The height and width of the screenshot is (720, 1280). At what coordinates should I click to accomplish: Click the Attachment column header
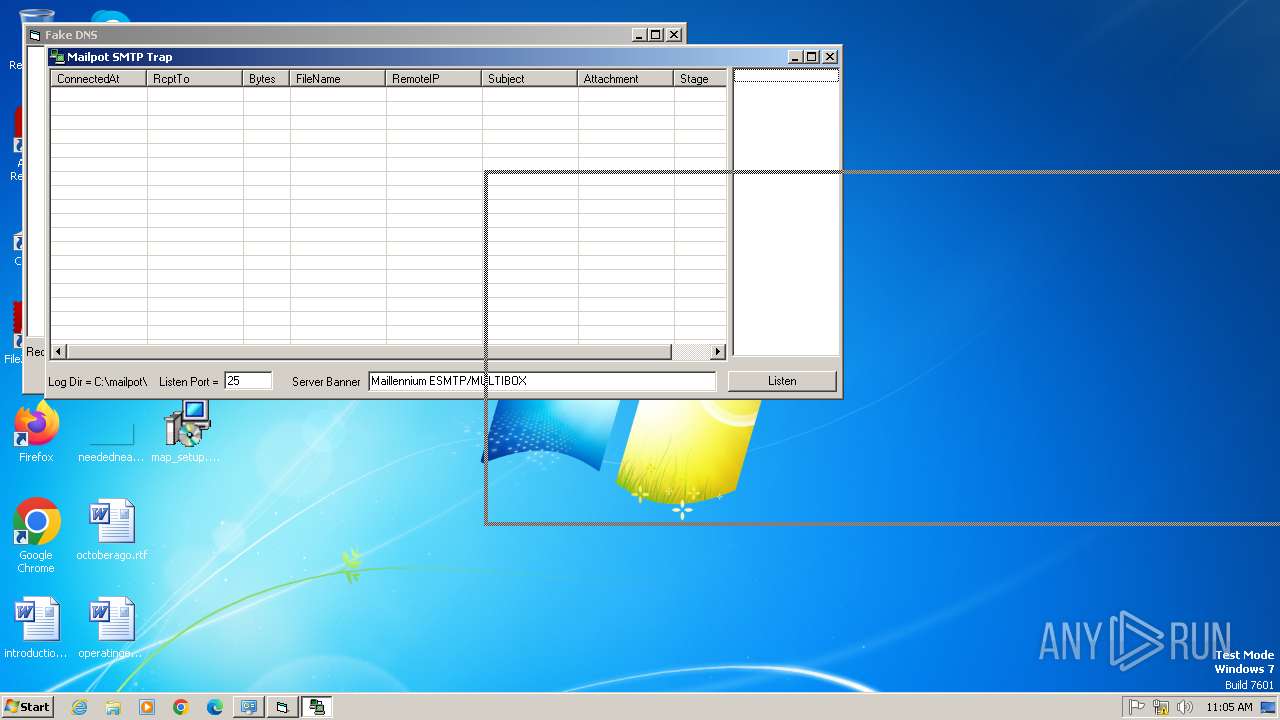(626, 78)
